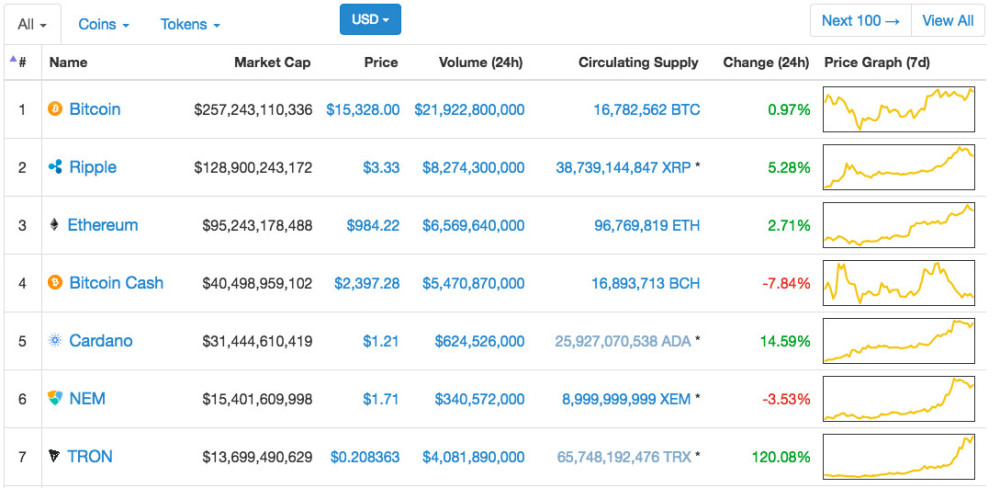Screen dimensions: 1000x488
Task: Open TRON's 7-day price graph
Action: (x=898, y=457)
